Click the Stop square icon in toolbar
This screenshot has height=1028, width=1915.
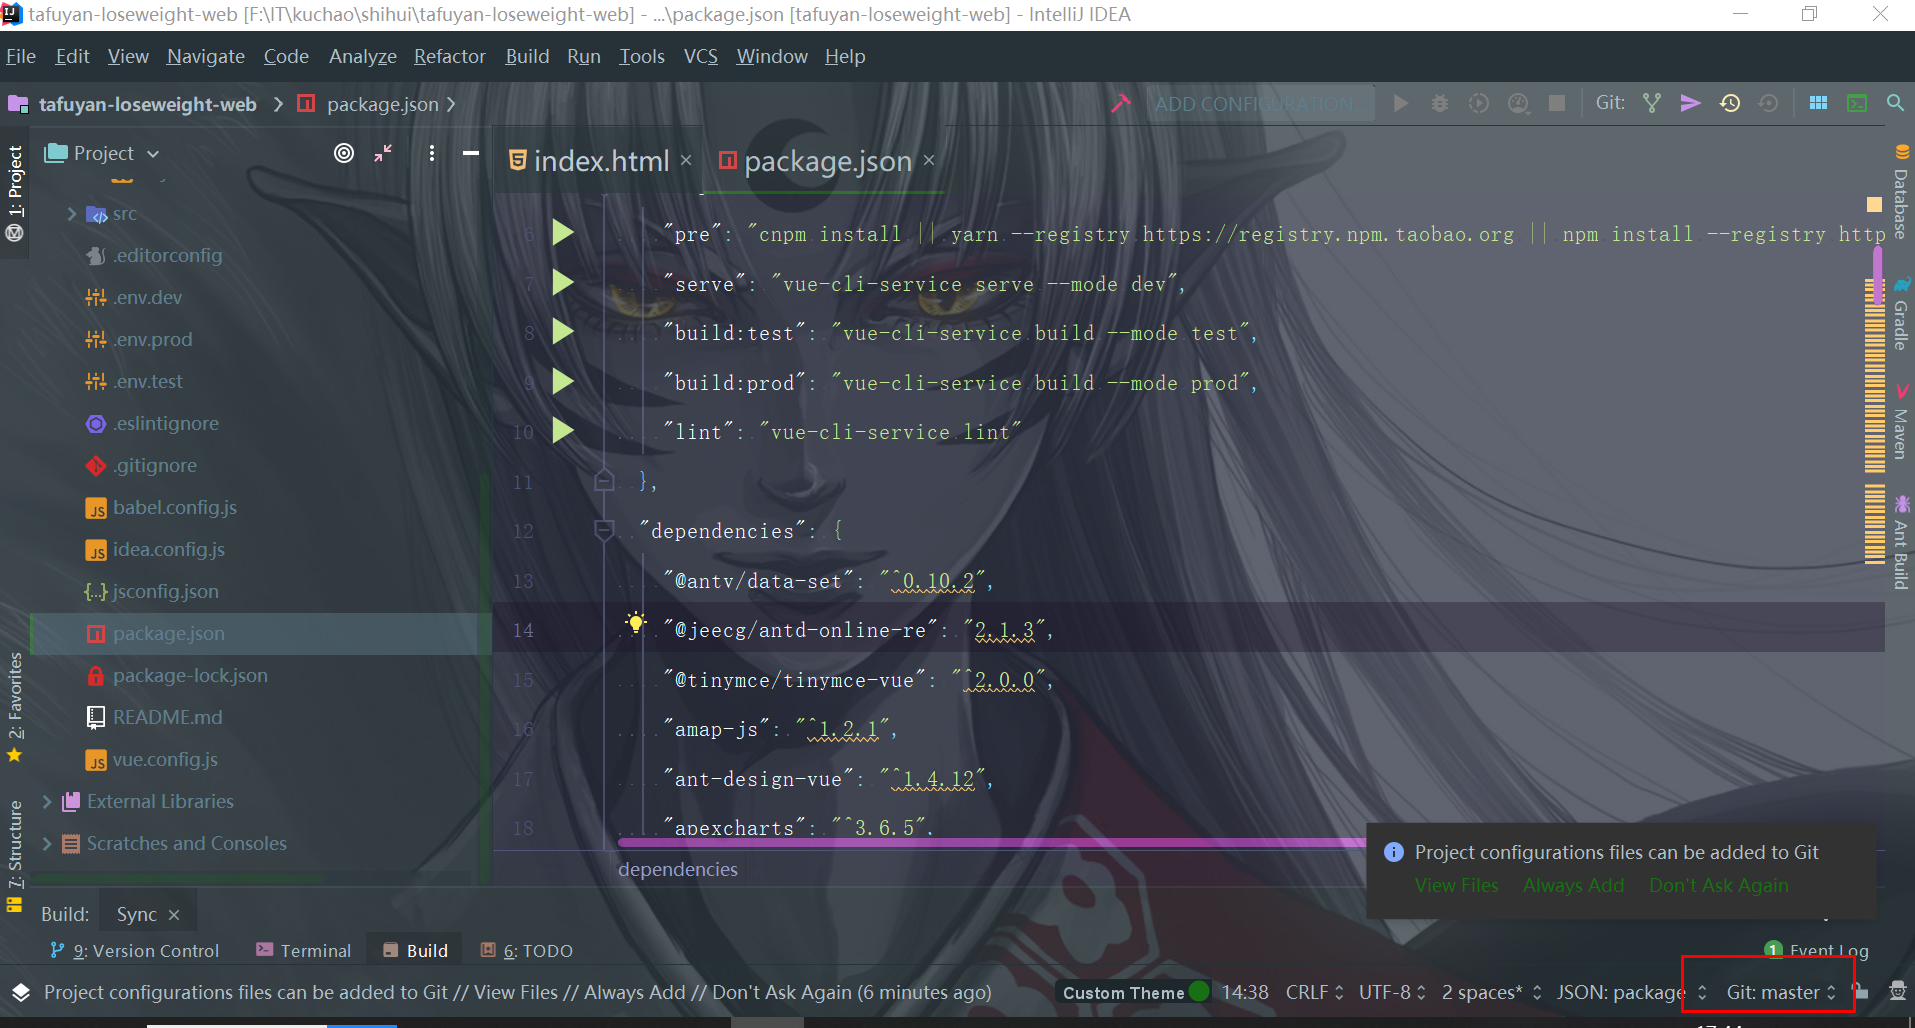click(1557, 103)
